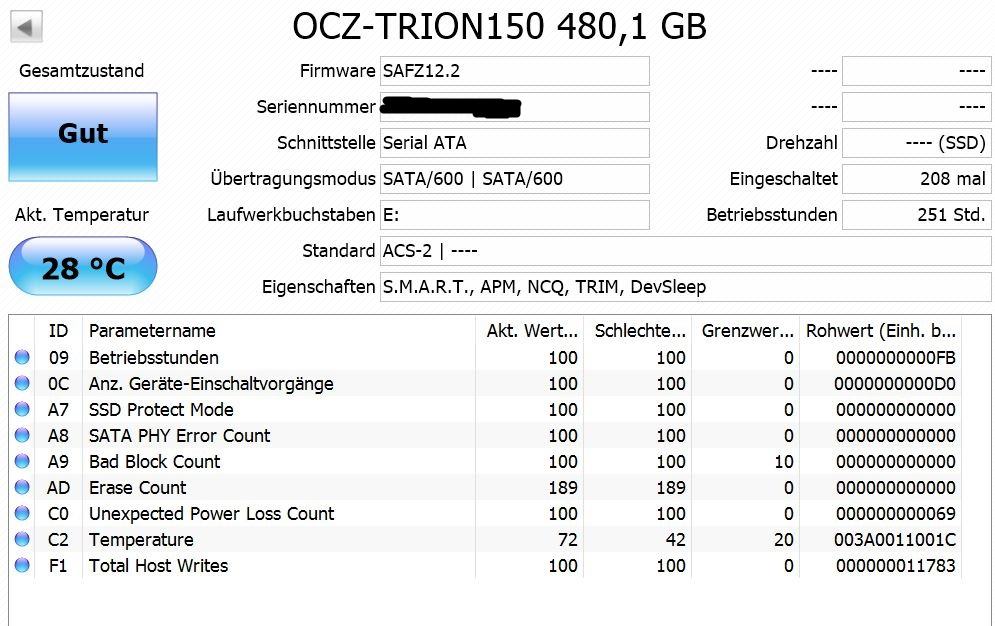995x626 pixels.
Task: Sort by the ID column header
Action: coord(58,330)
